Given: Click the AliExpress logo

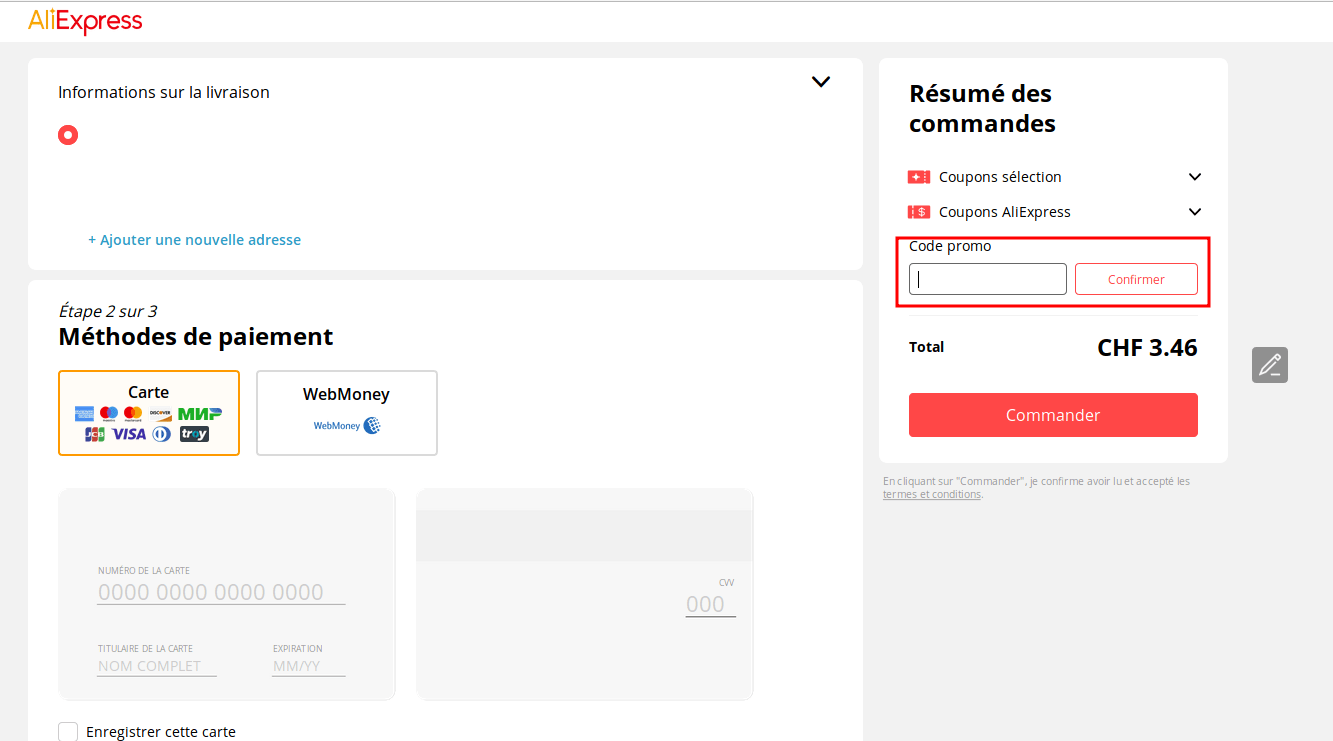Looking at the screenshot, I should (85, 20).
